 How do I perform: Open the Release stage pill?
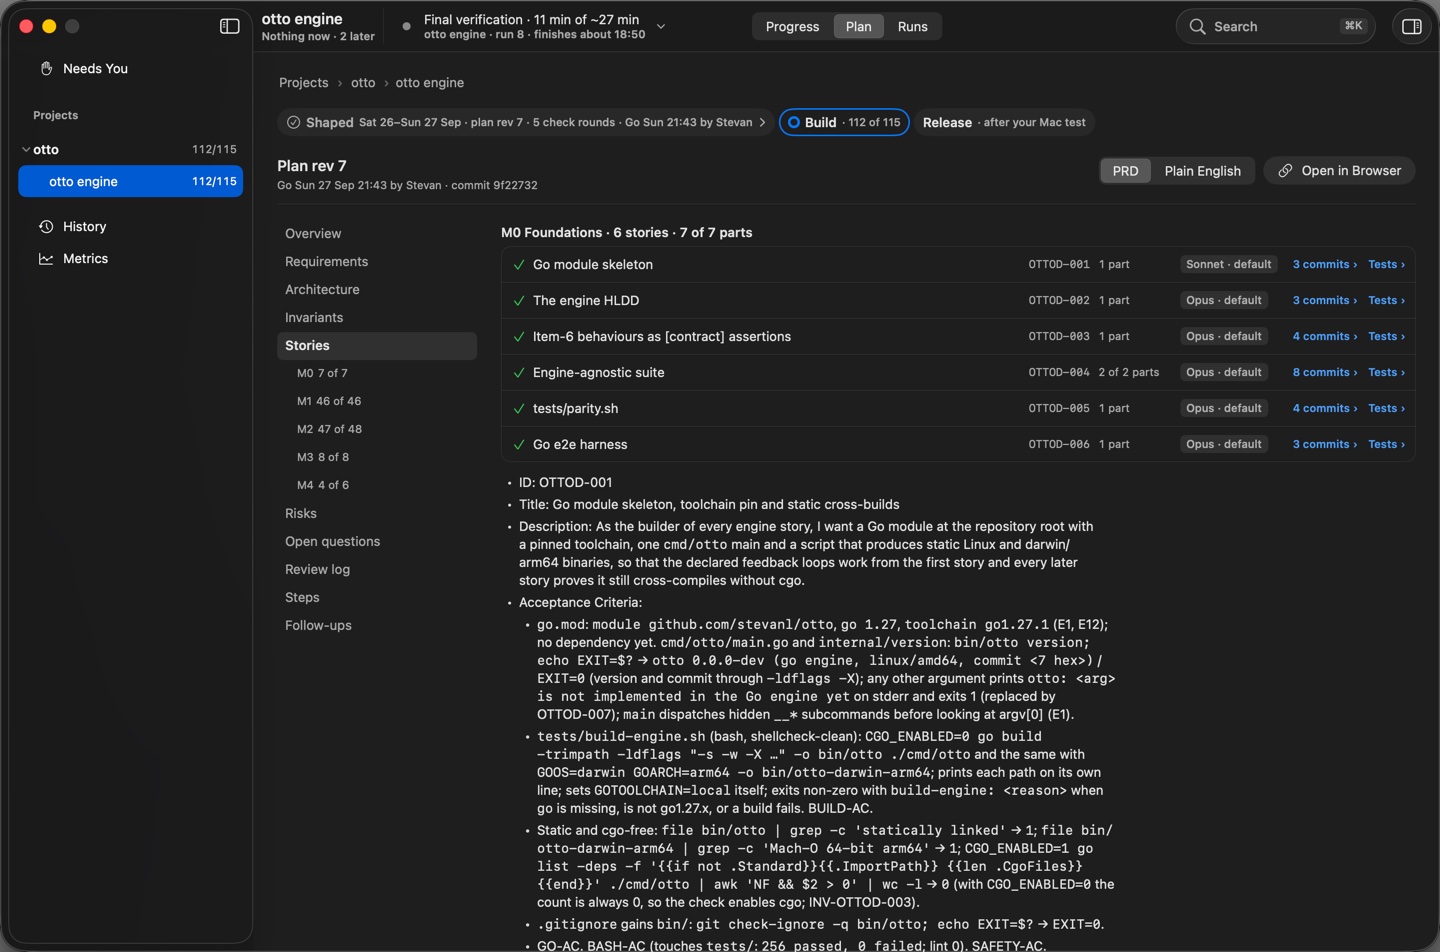click(x=1004, y=122)
